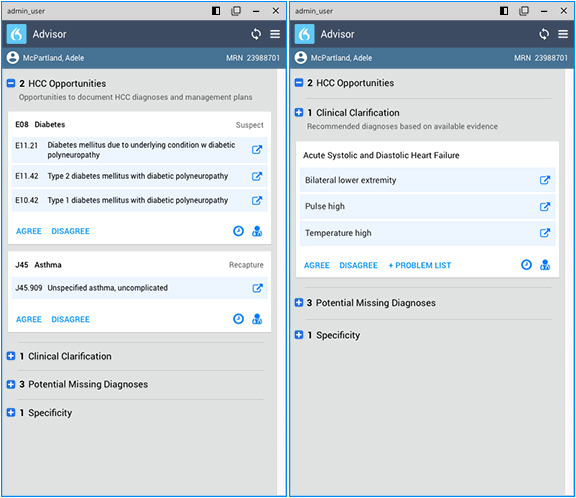Viewport: 576px width, 498px height.
Task: Expand Specificity section in right panel
Action: [x=299, y=335]
